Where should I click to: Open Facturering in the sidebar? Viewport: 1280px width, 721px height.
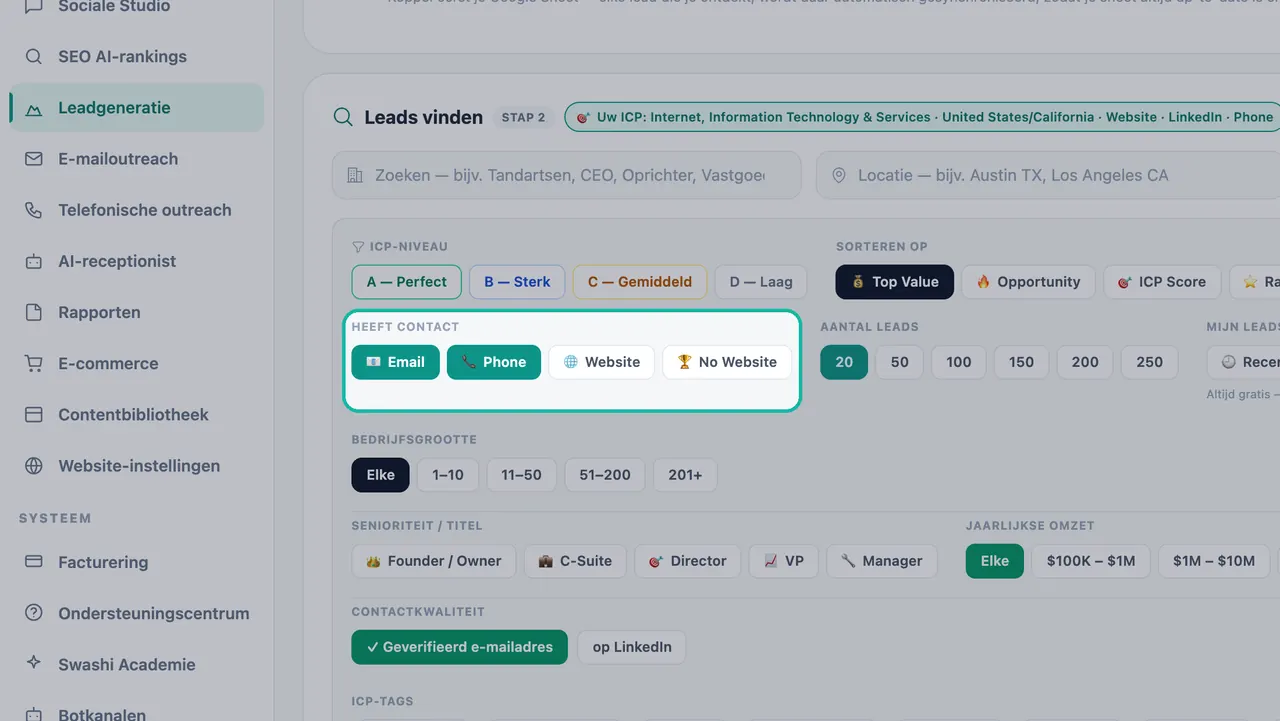click(136, 562)
